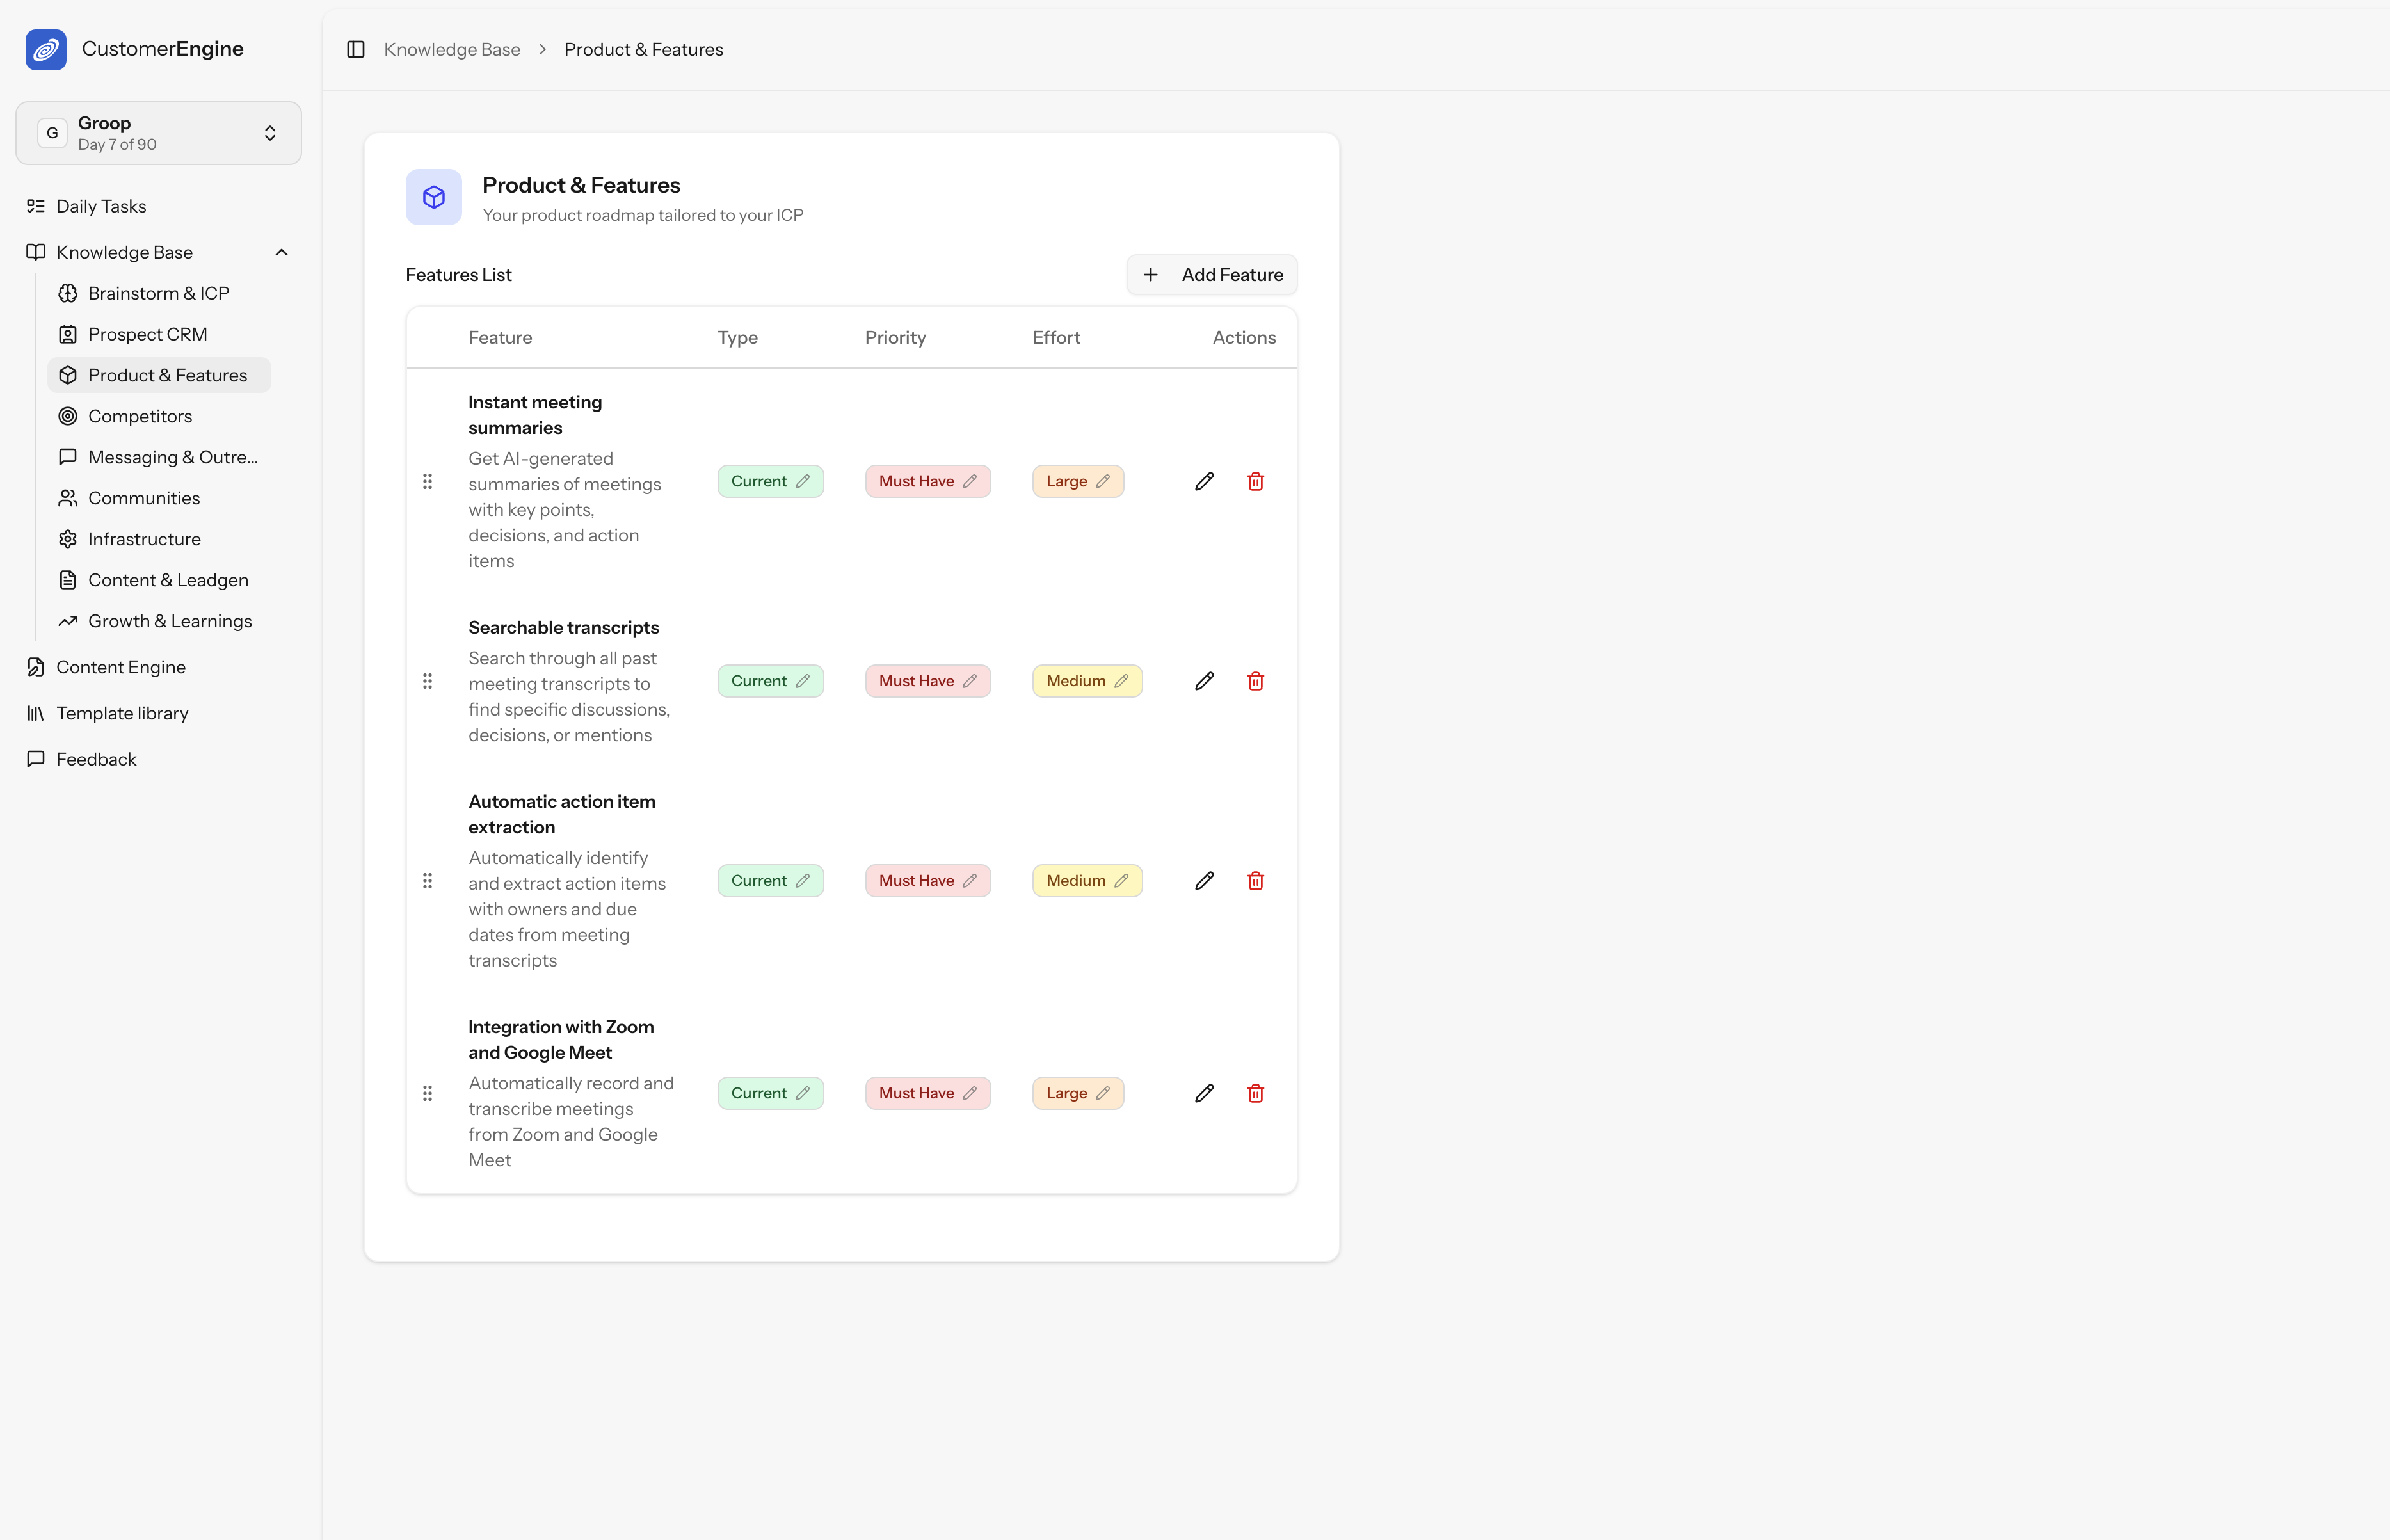This screenshot has height=1540, width=2390.
Task: Navigate to Knowledge Base breadcrumb
Action: tap(451, 50)
